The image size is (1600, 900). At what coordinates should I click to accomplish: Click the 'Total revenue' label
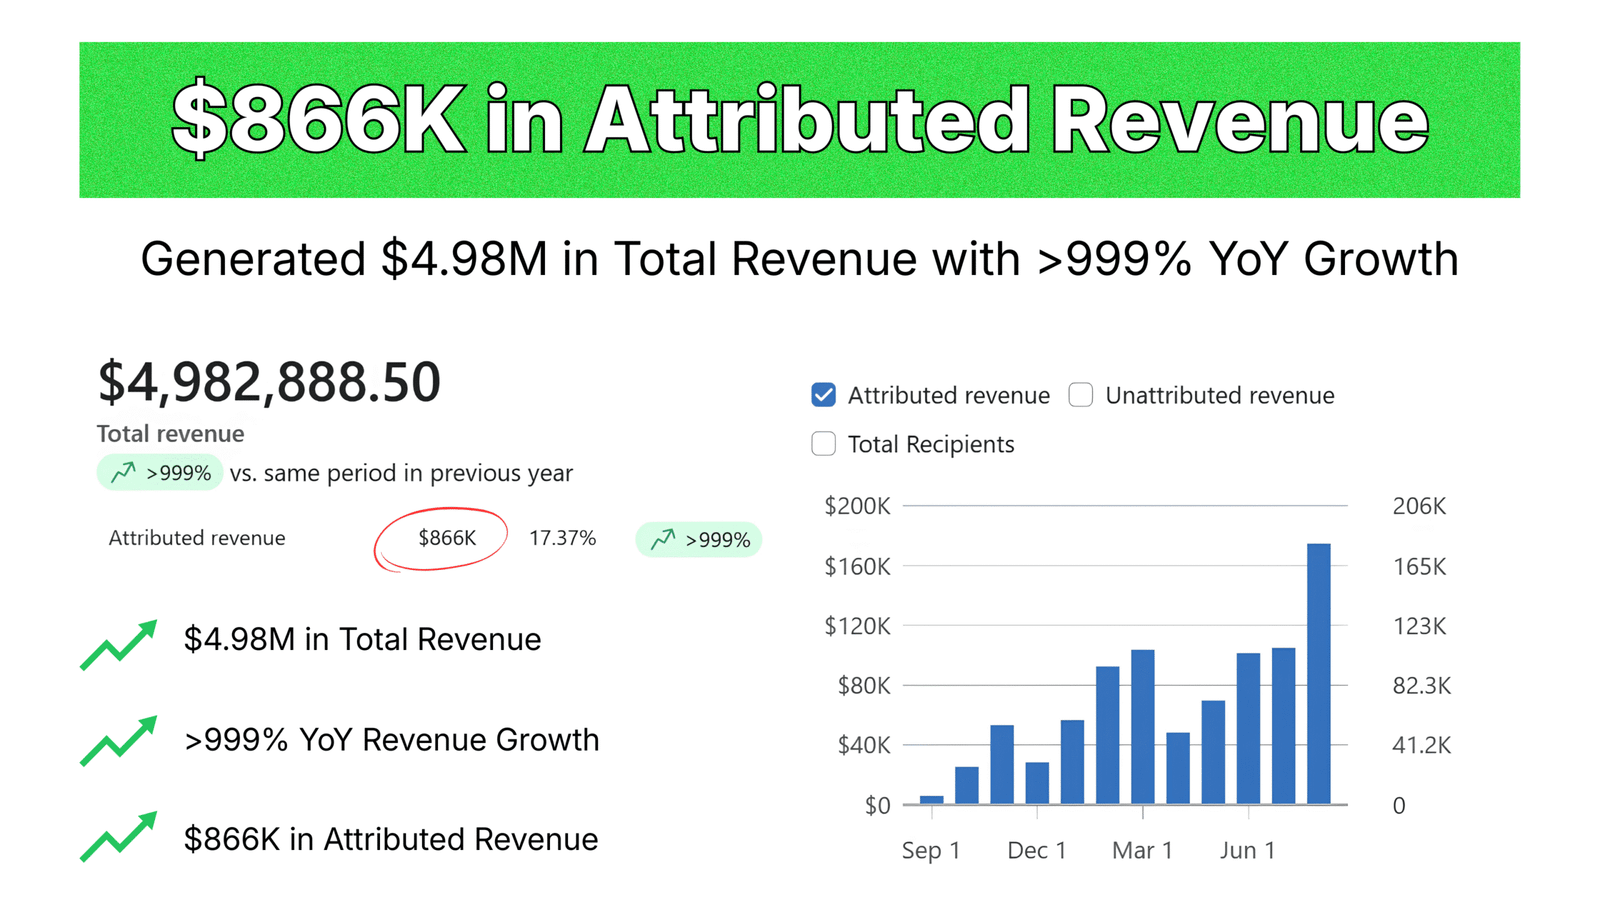click(x=171, y=434)
